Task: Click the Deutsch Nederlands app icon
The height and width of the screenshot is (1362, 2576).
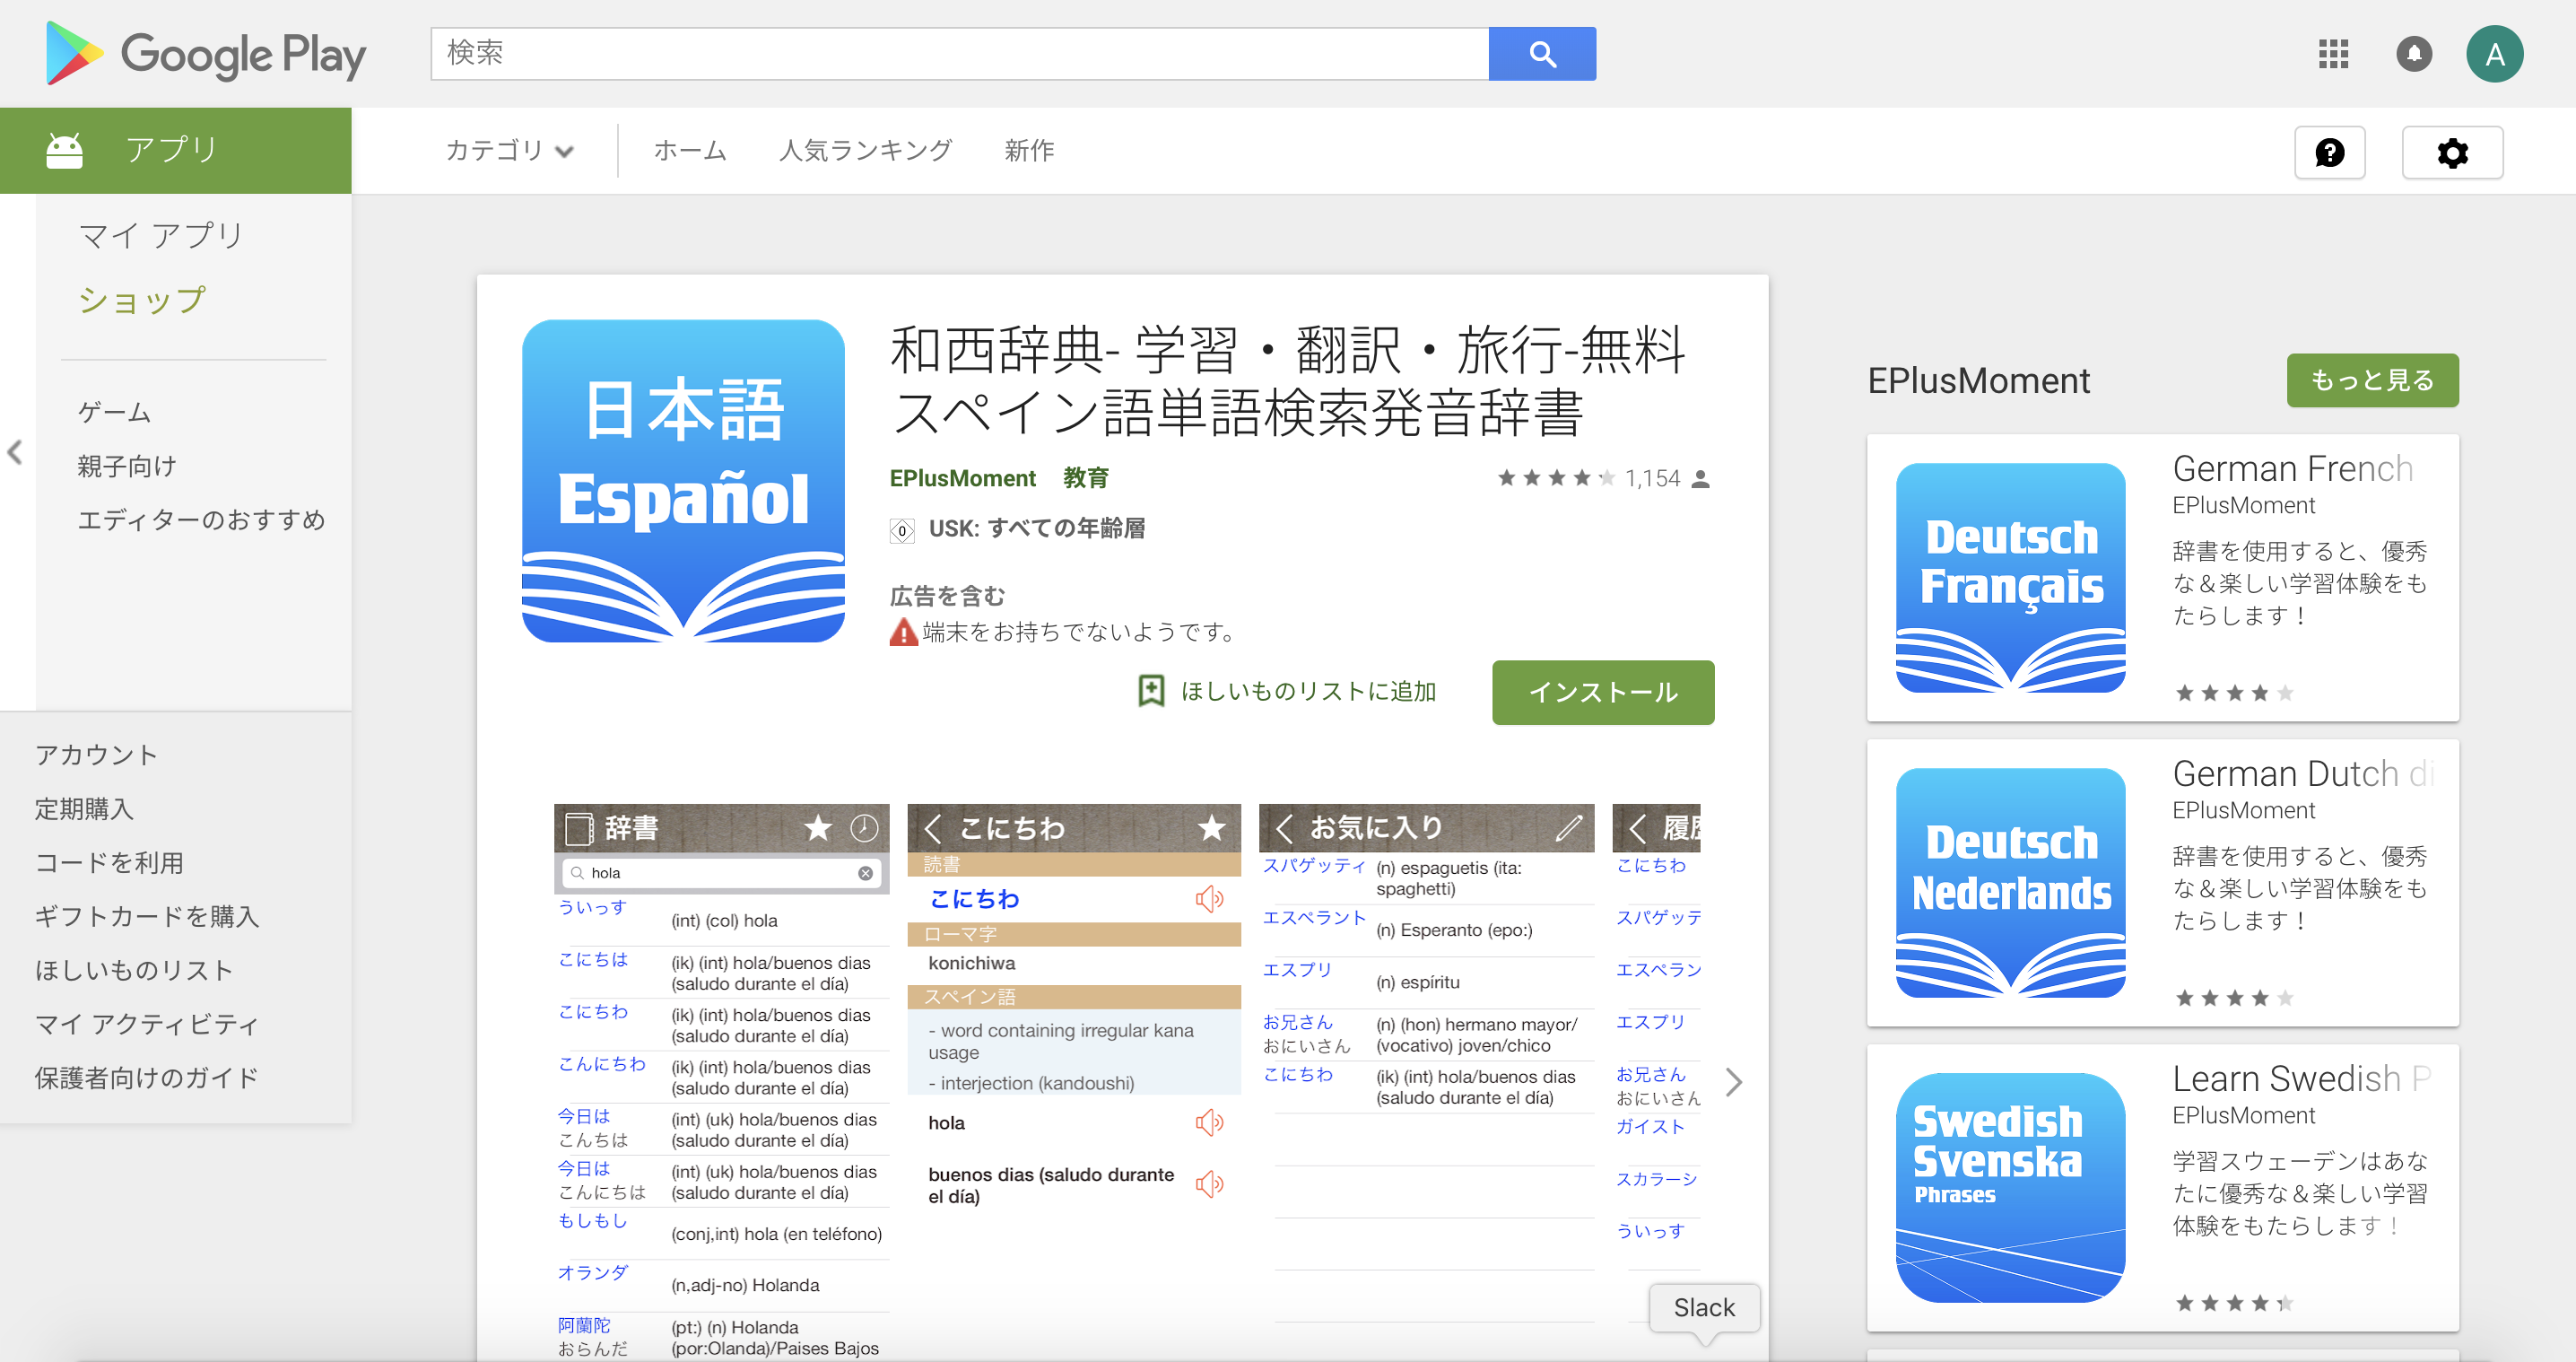Action: pyautogui.click(x=2011, y=883)
